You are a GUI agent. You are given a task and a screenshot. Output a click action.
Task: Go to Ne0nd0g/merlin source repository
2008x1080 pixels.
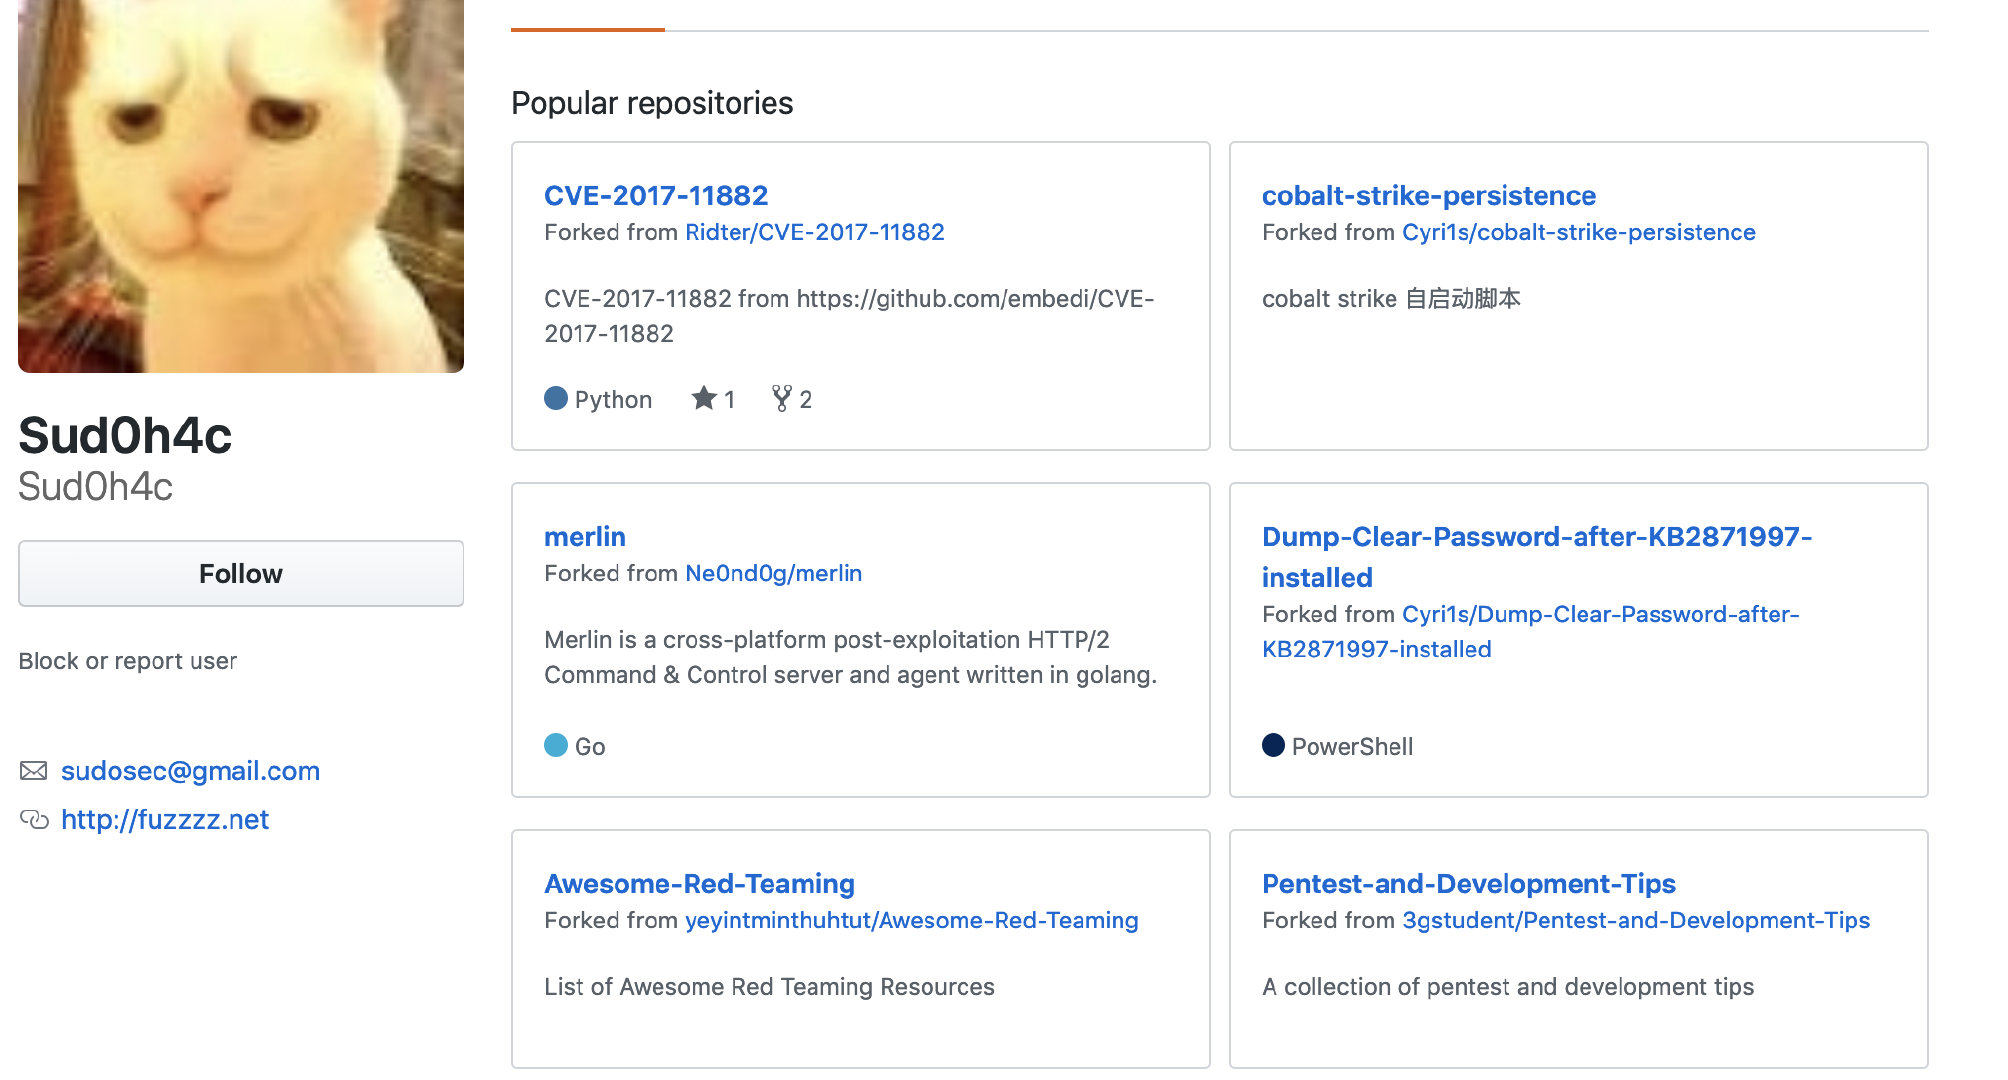[773, 573]
